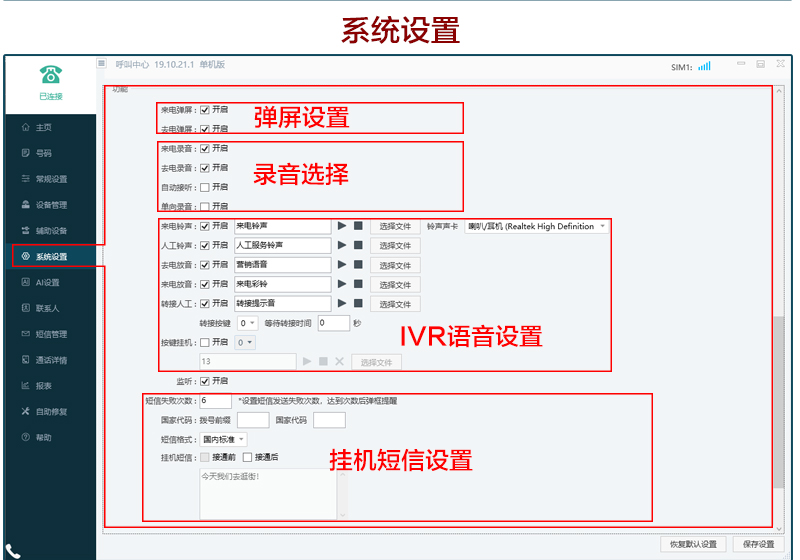This screenshot has height=560, width=800.
Task: Stop the 来电放音 audio playback
Action: point(357,284)
